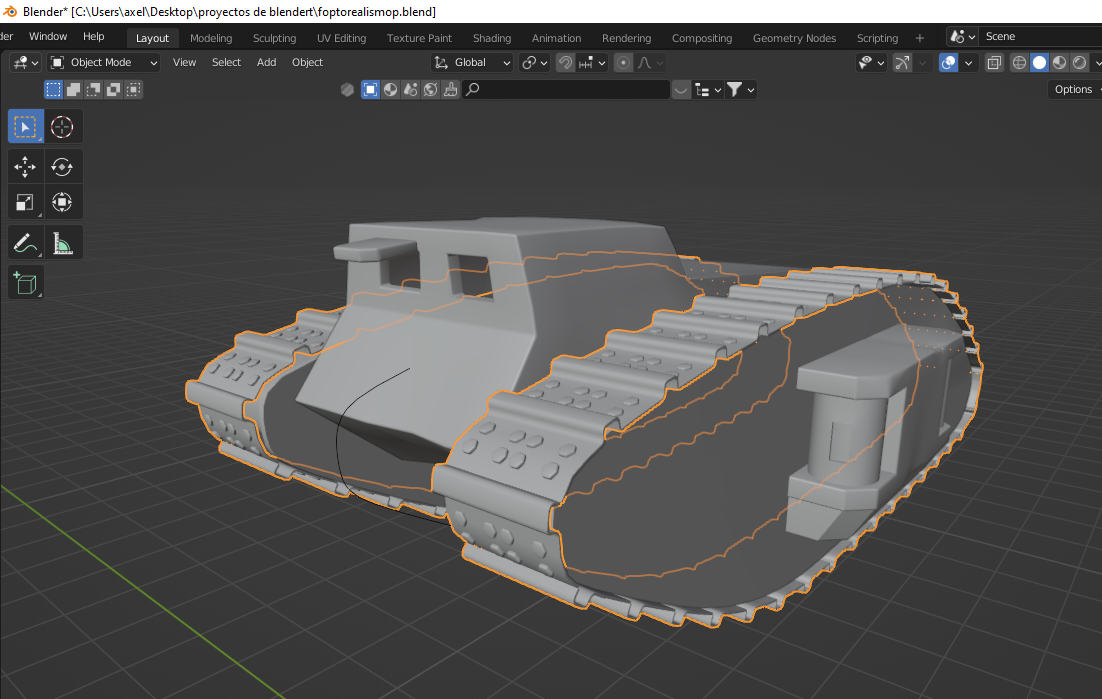The width and height of the screenshot is (1102, 699).
Task: Expand the gizmo options arrow
Action: (922, 63)
